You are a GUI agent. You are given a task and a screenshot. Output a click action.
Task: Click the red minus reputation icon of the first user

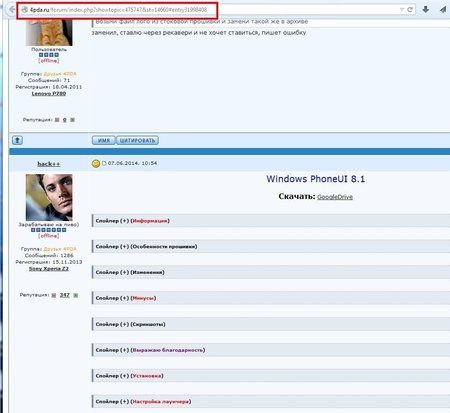[57, 120]
